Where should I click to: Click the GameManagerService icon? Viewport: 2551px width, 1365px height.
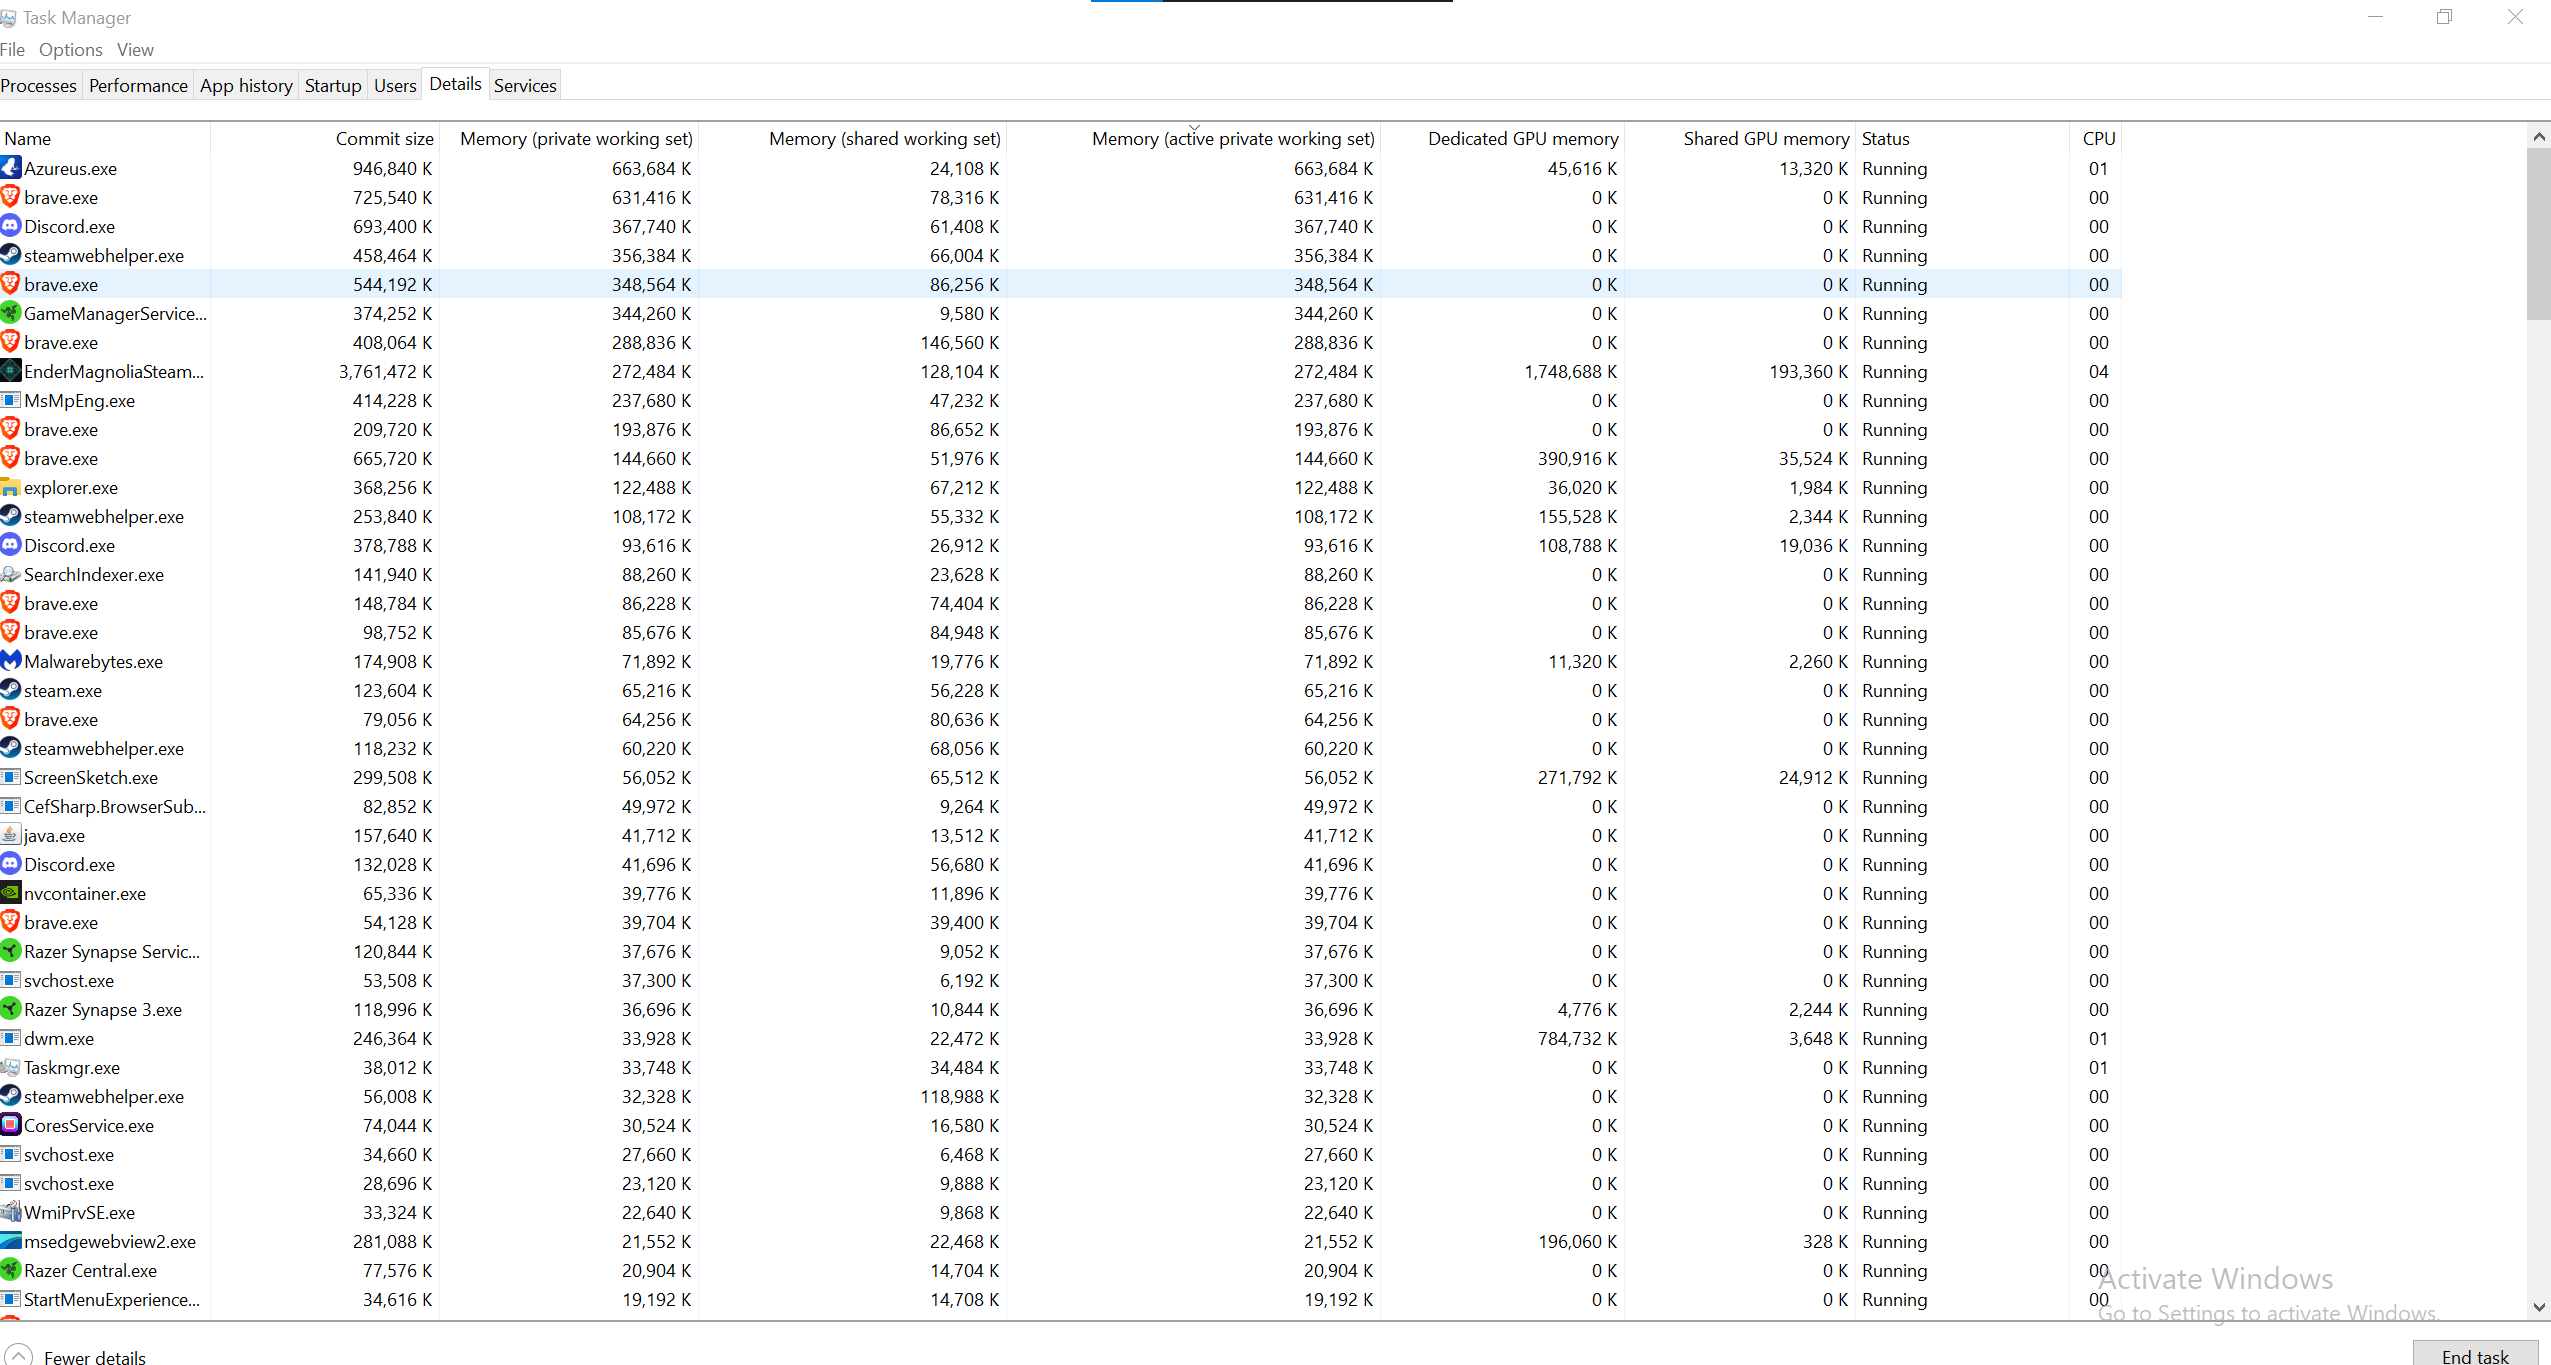click(x=11, y=313)
